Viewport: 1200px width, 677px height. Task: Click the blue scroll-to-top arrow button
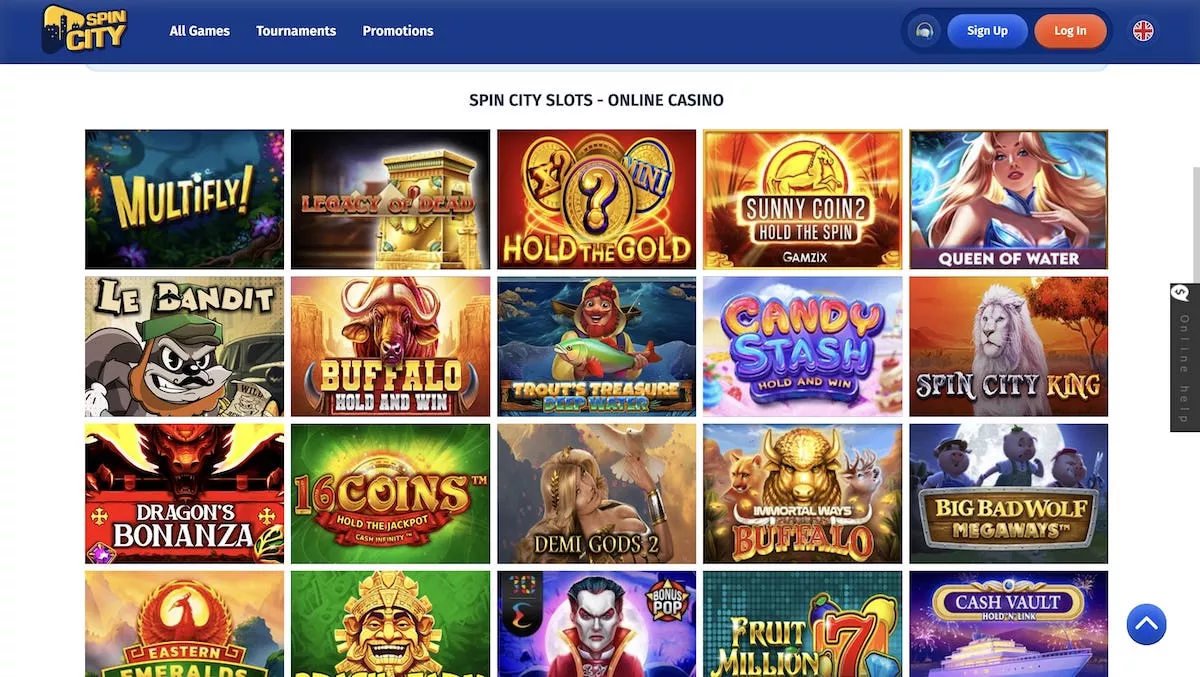(x=1147, y=625)
